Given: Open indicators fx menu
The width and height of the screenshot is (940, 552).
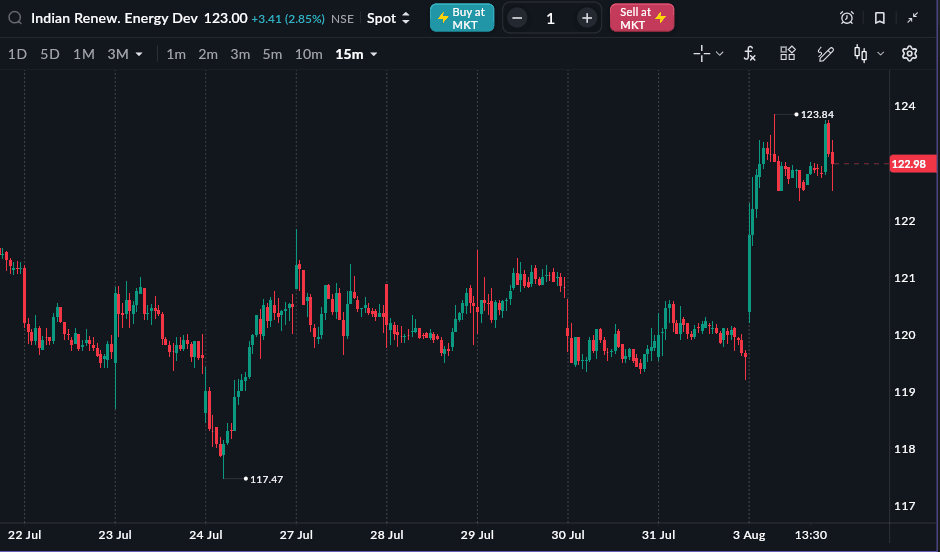Looking at the screenshot, I should click(749, 54).
